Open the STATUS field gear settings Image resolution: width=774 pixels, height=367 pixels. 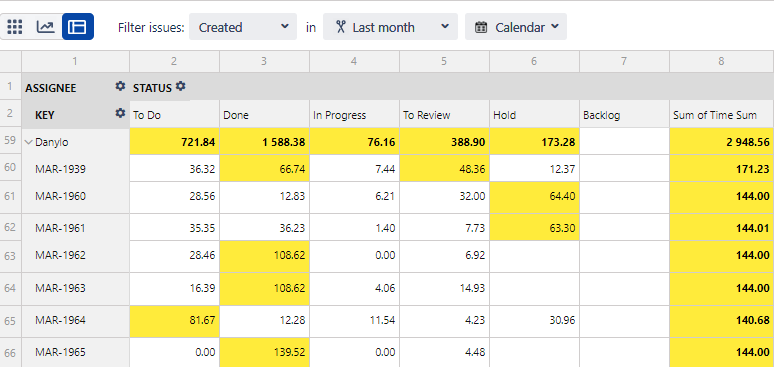(181, 86)
